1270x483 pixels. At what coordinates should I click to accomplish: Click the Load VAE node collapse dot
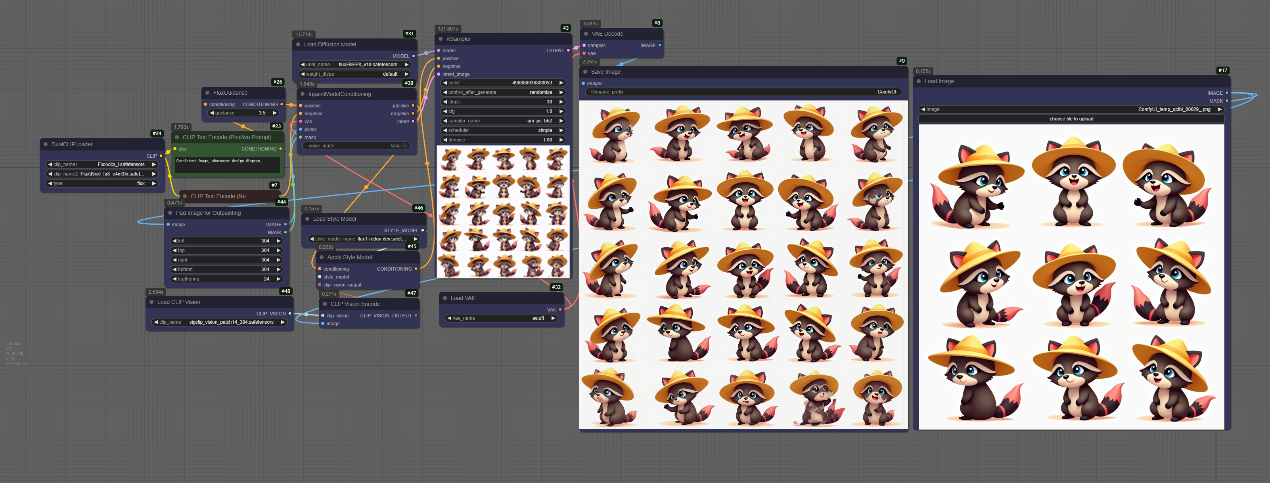[x=446, y=297]
